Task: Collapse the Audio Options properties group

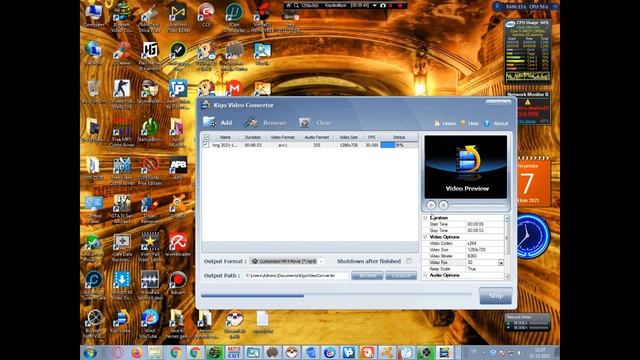Action: (x=425, y=275)
